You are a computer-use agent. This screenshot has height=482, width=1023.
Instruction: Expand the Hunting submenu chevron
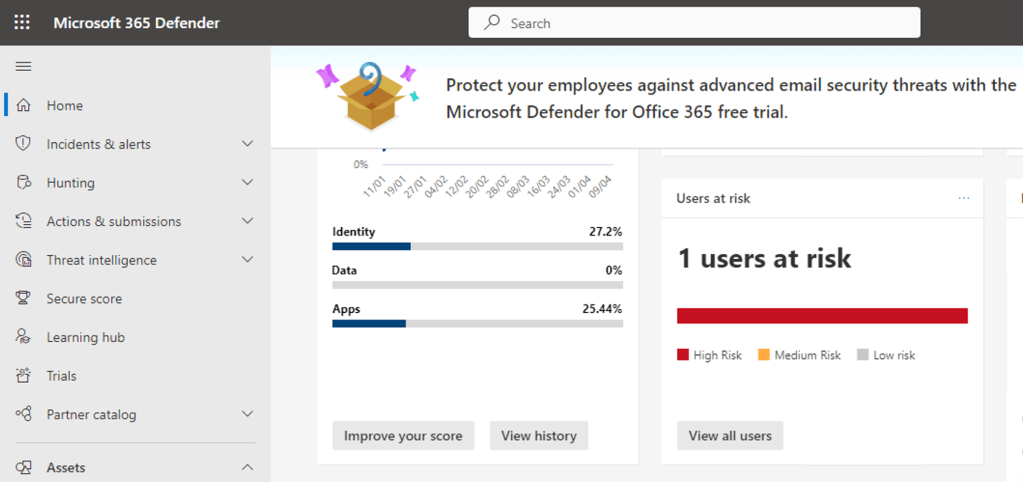click(x=248, y=183)
